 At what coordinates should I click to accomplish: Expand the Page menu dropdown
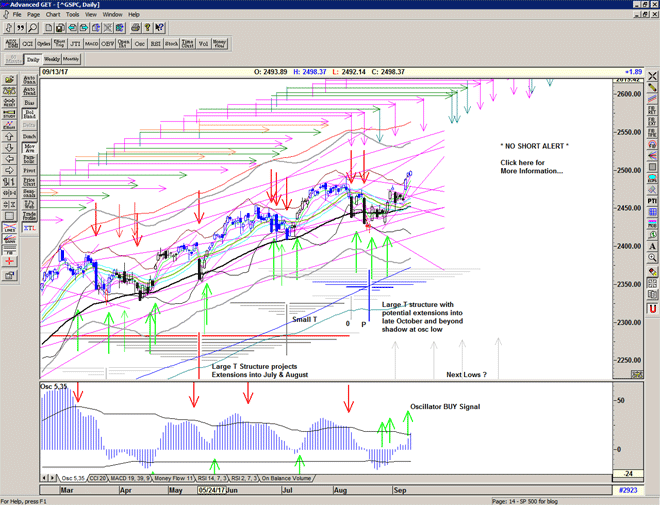coord(33,15)
